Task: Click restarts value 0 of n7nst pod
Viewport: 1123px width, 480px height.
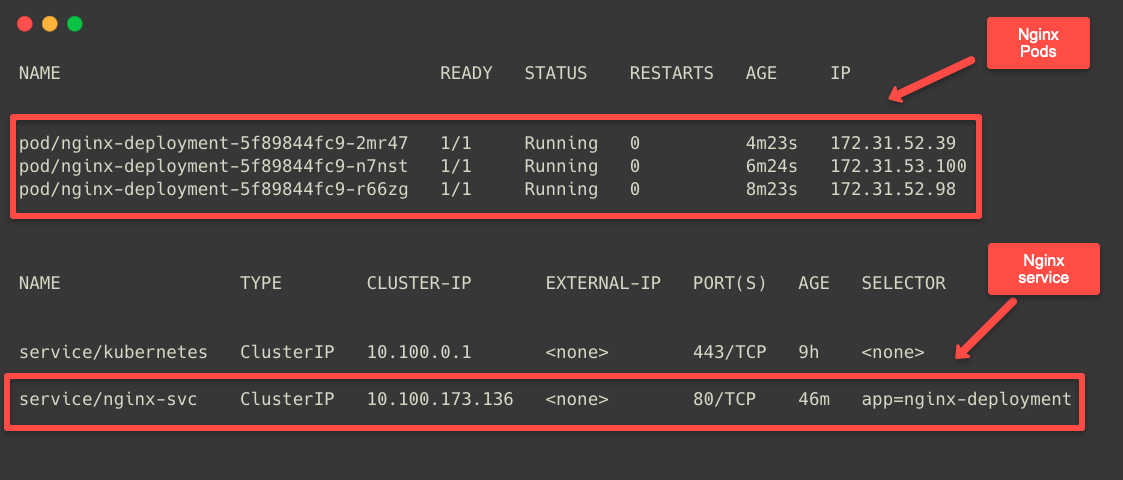Action: click(635, 166)
